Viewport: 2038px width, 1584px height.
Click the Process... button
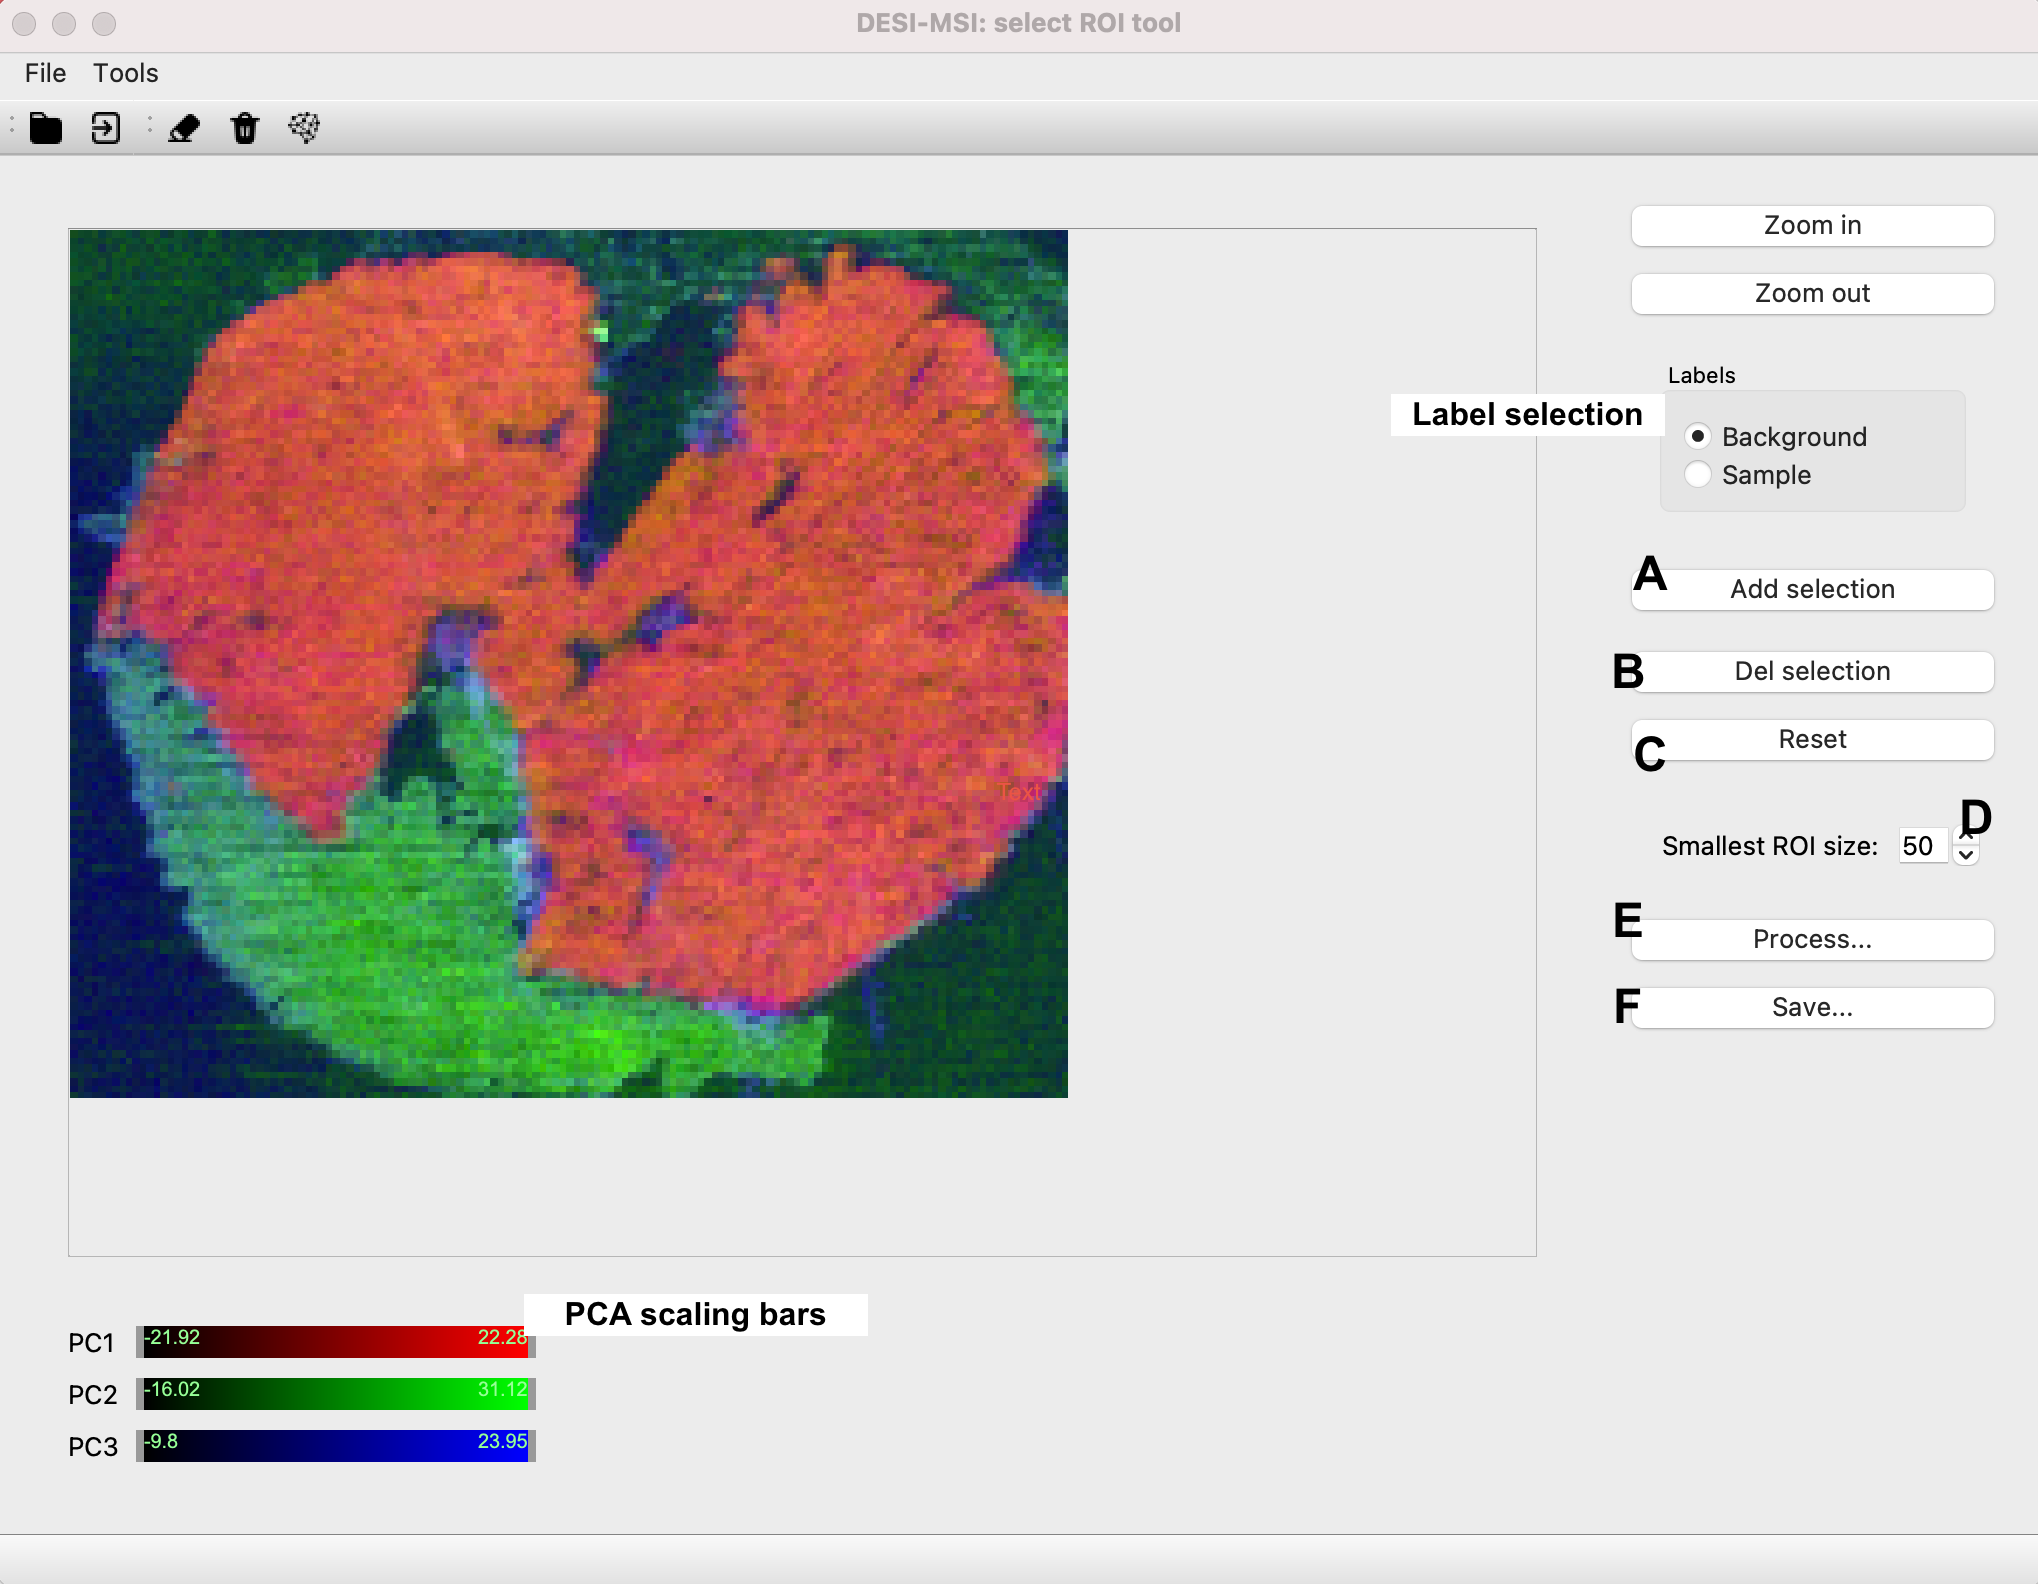pos(1812,939)
